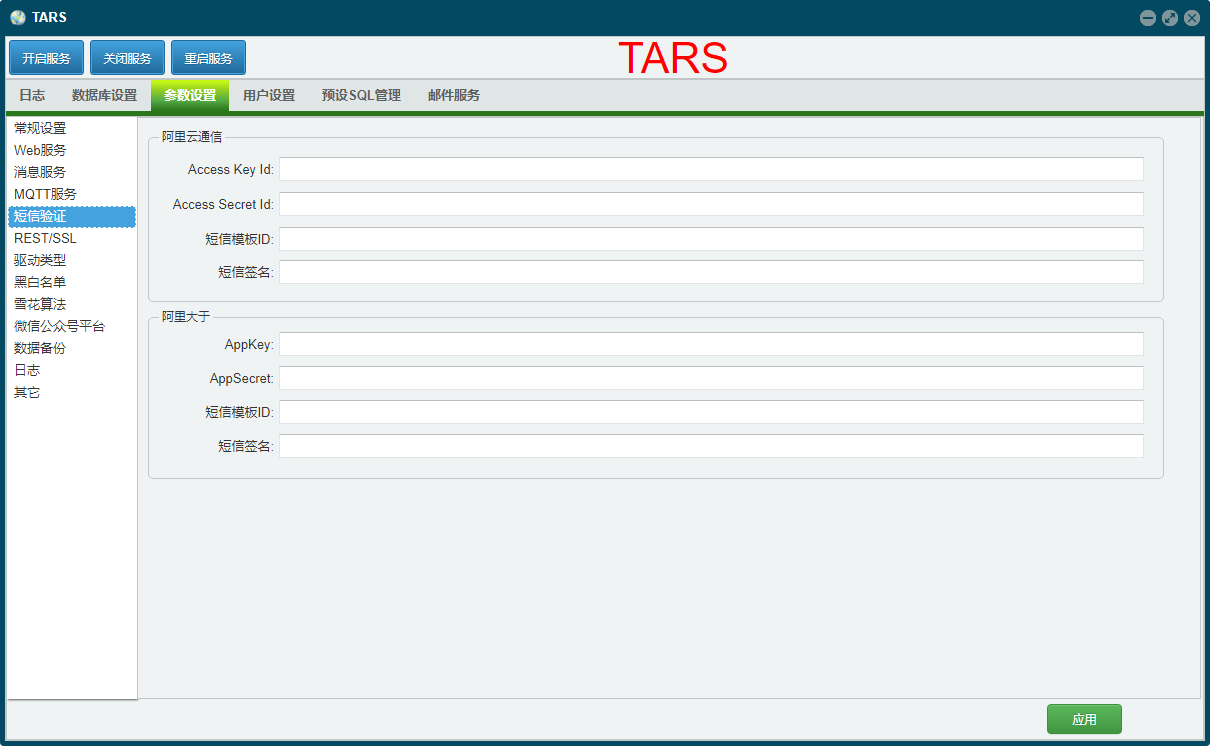Click 阿里云通信 短信签名 input field
Viewport: 1210px width, 746px height.
tap(711, 272)
